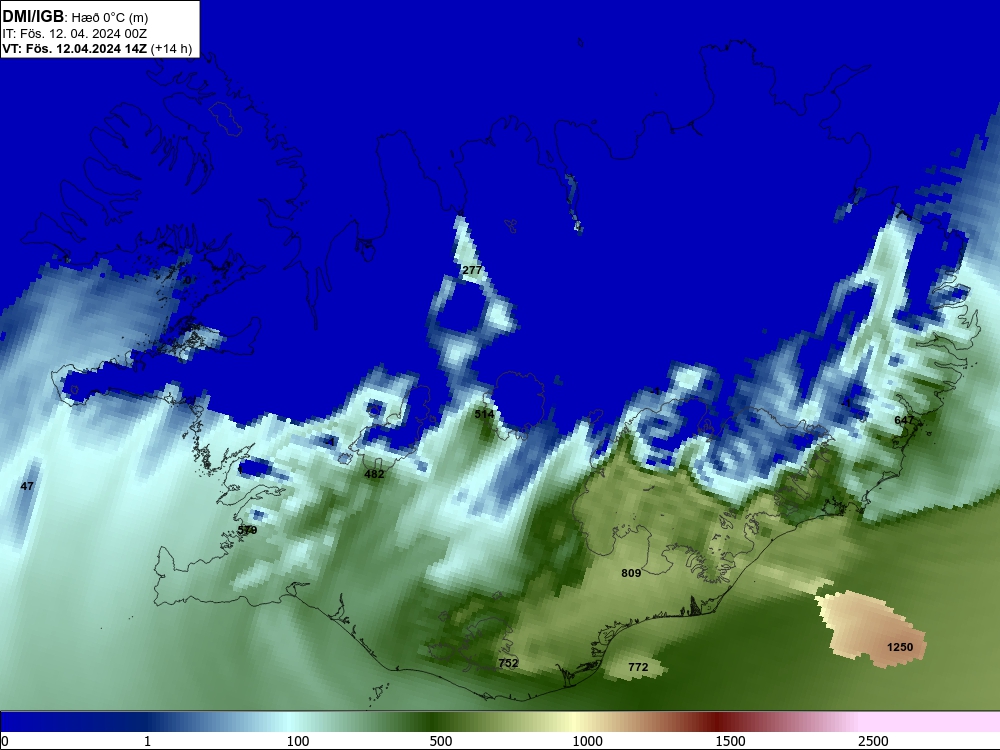Click the 772 height label
The height and width of the screenshot is (750, 1000).
click(x=638, y=667)
